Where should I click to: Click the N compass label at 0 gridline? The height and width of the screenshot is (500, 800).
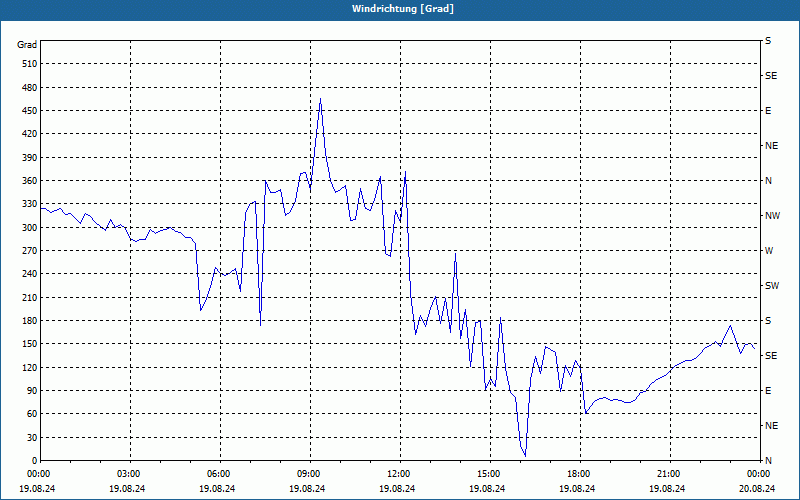pyautogui.click(x=768, y=460)
